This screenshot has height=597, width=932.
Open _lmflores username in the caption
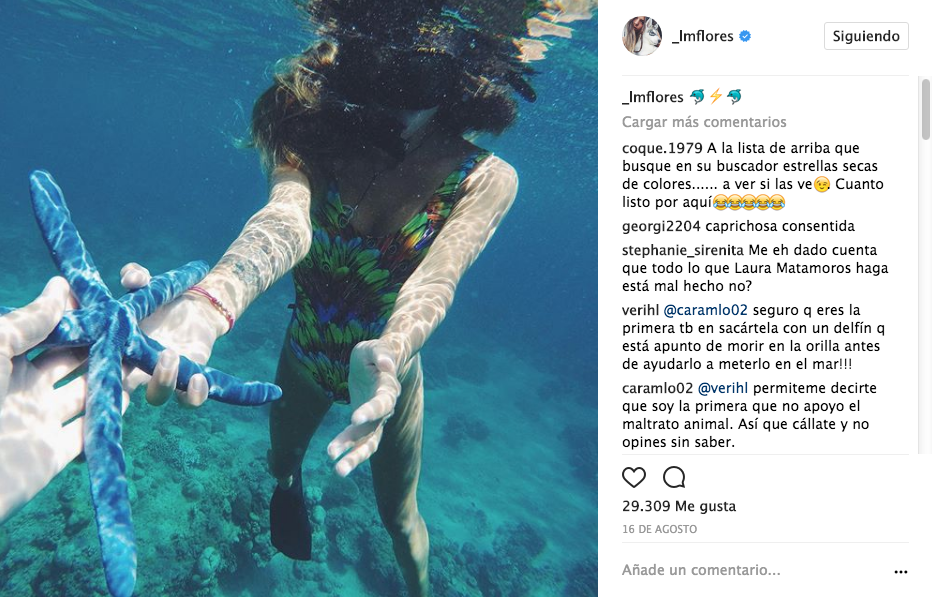pos(653,97)
